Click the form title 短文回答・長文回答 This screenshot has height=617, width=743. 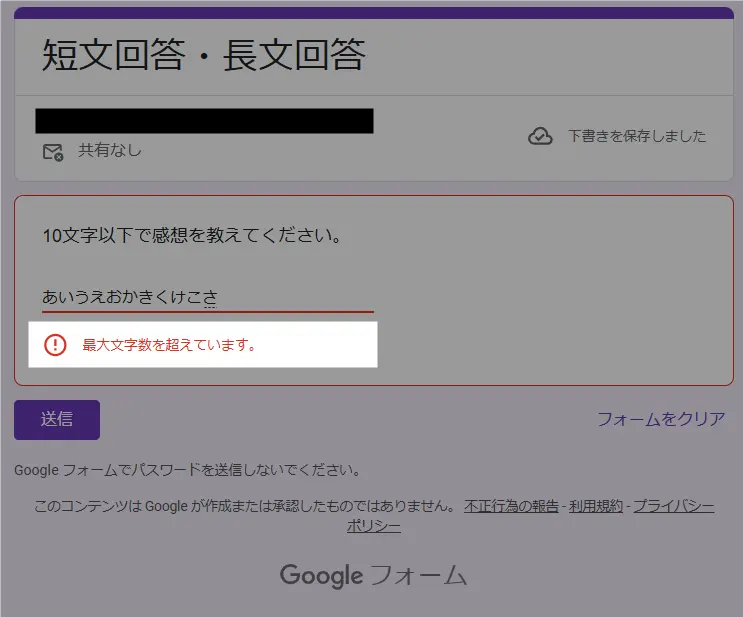pos(204,55)
